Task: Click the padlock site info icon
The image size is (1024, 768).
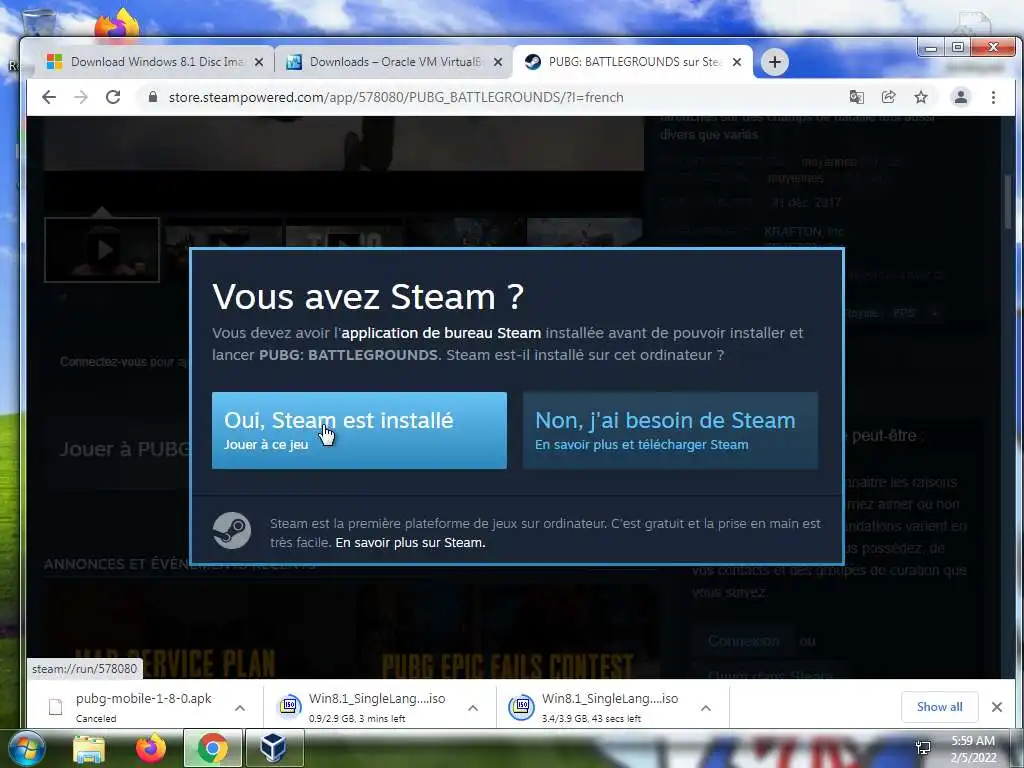Action: coord(153,97)
